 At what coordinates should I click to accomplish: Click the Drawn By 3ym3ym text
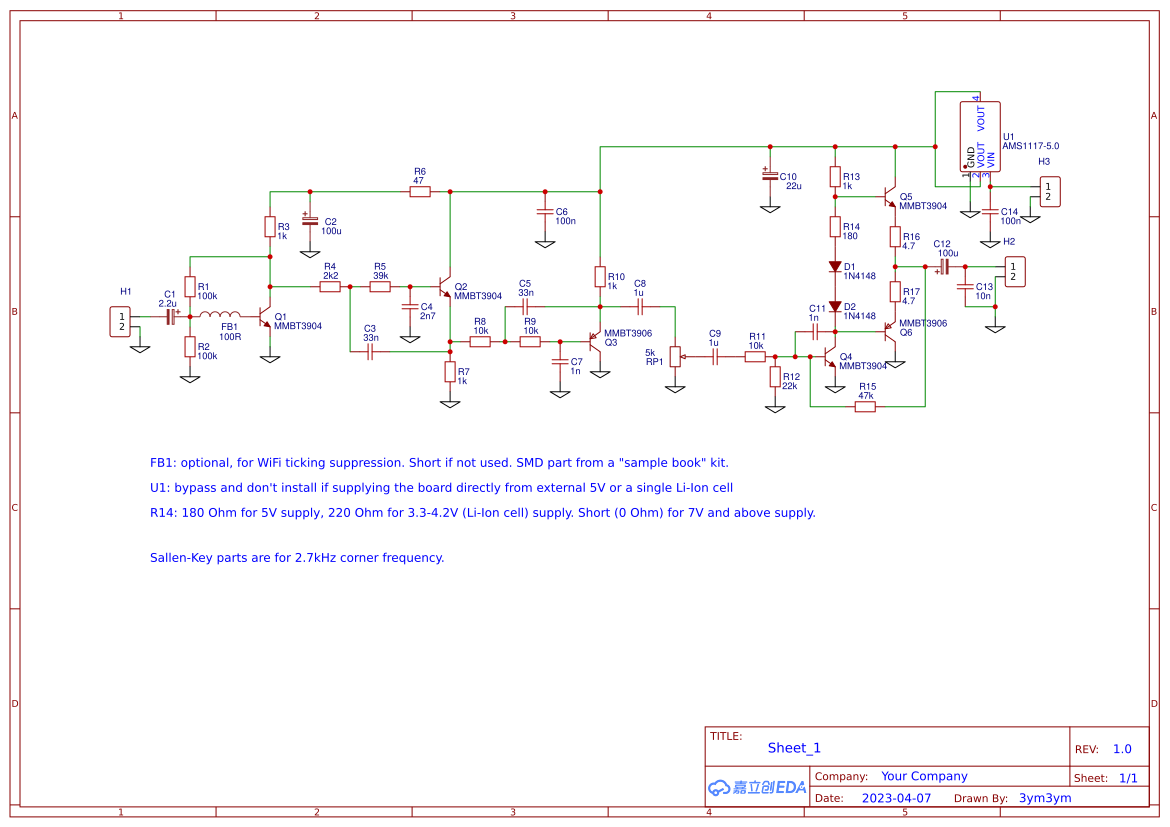[x=1042, y=797]
